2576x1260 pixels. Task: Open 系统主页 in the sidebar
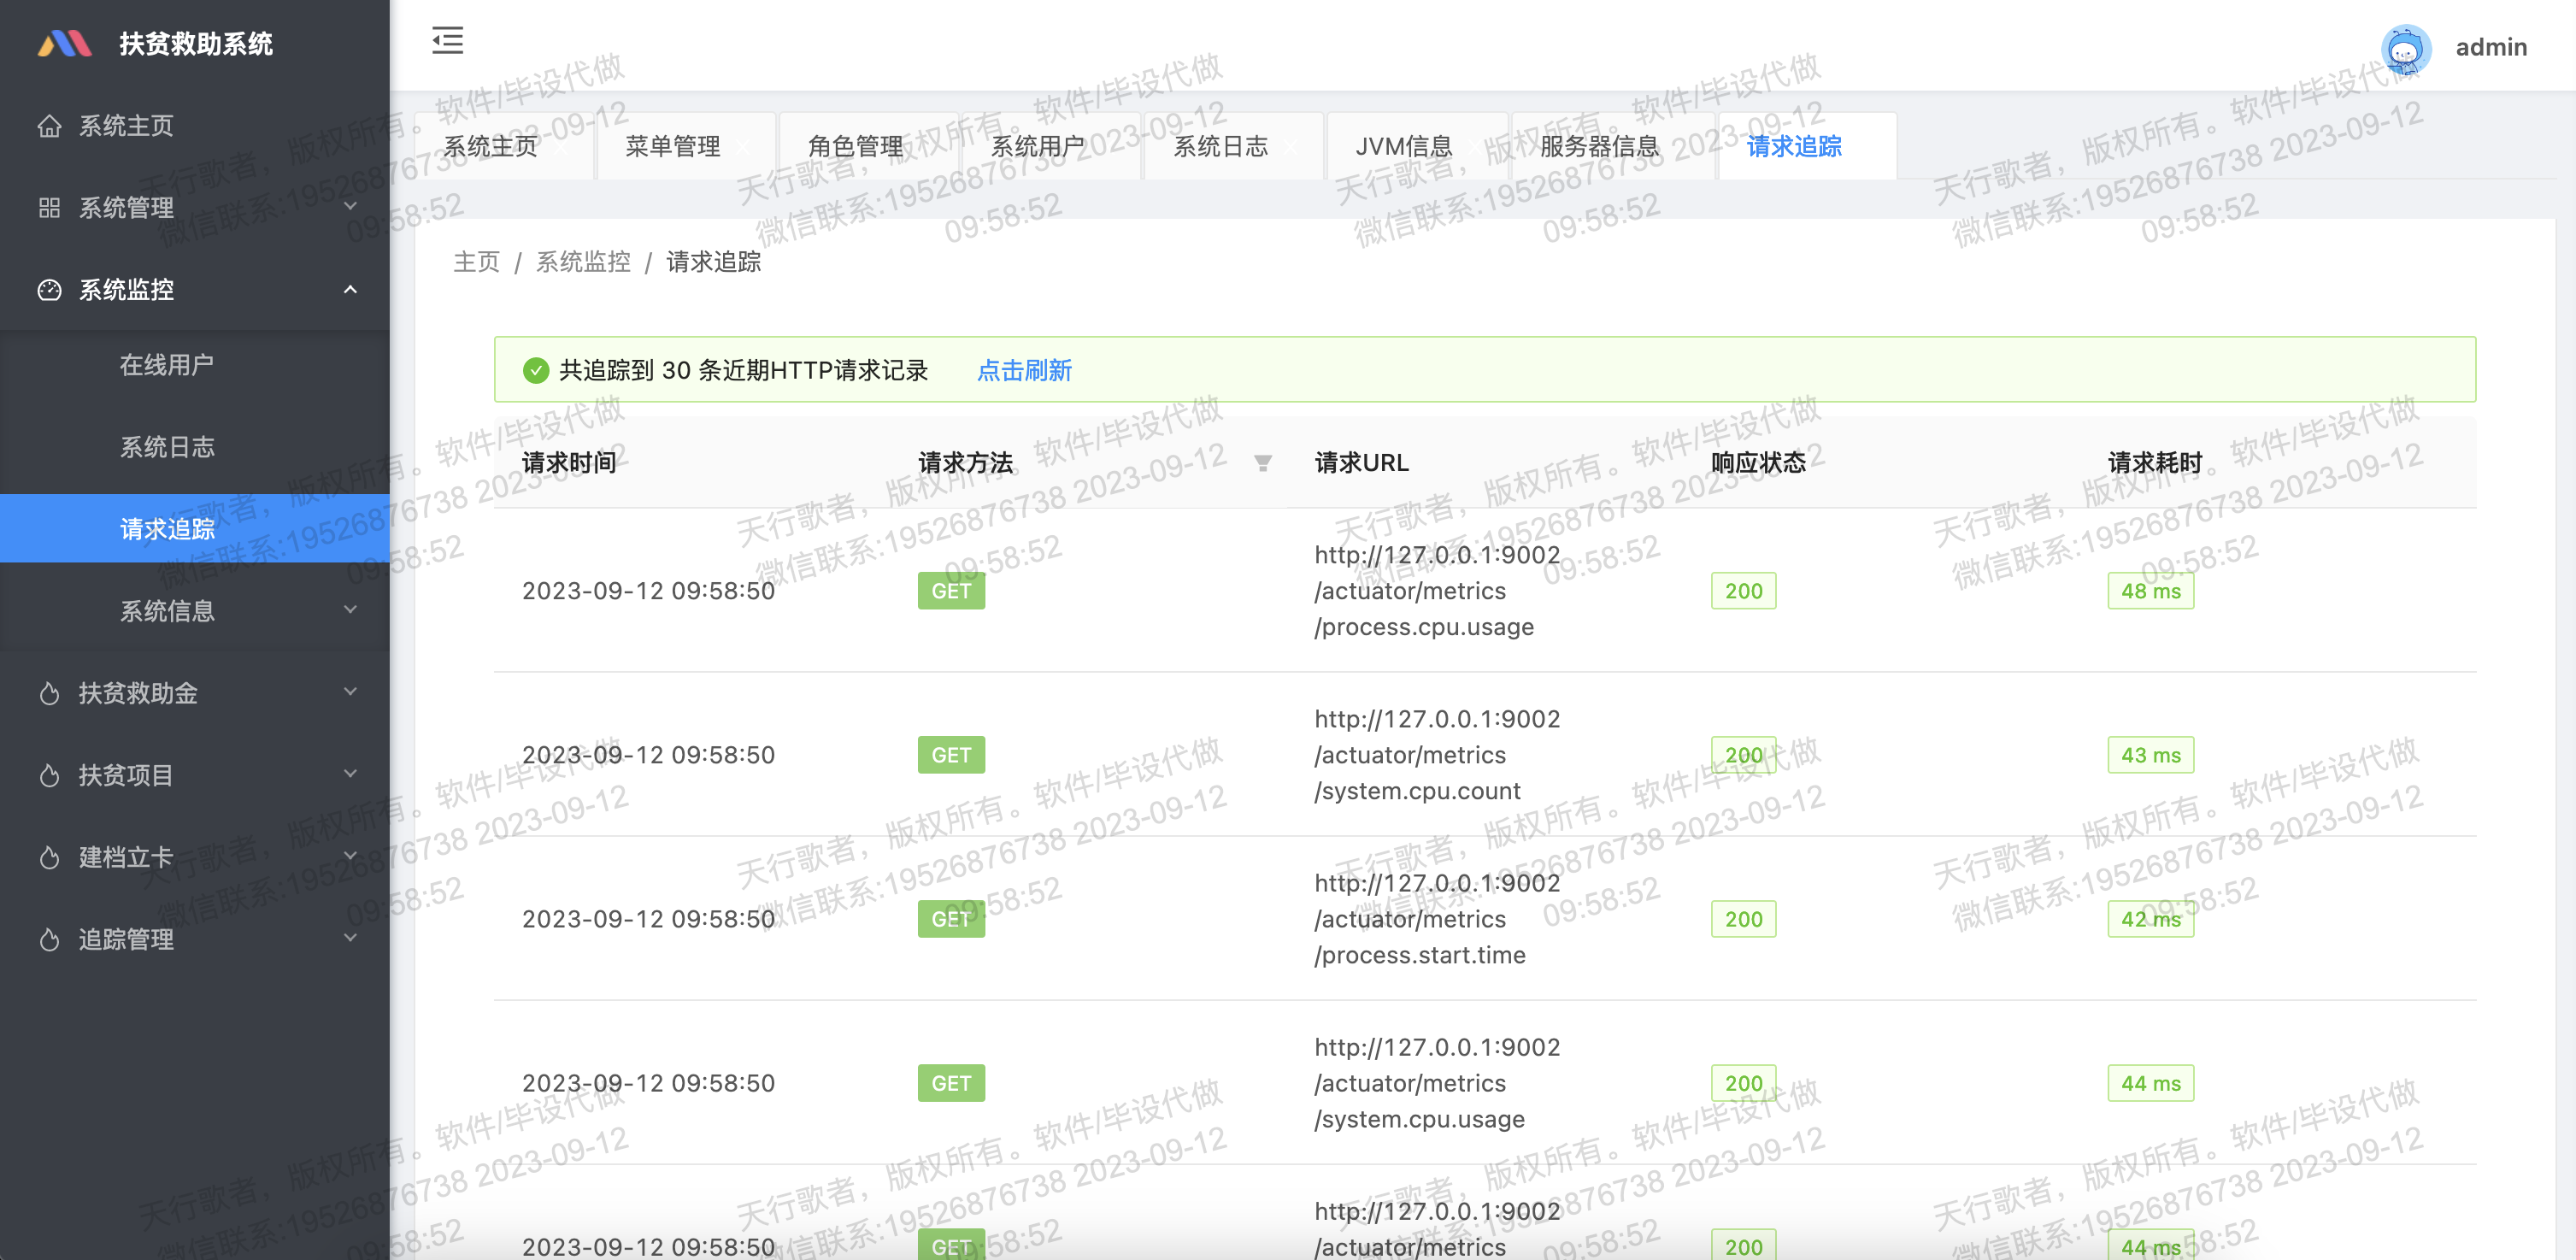coord(195,126)
